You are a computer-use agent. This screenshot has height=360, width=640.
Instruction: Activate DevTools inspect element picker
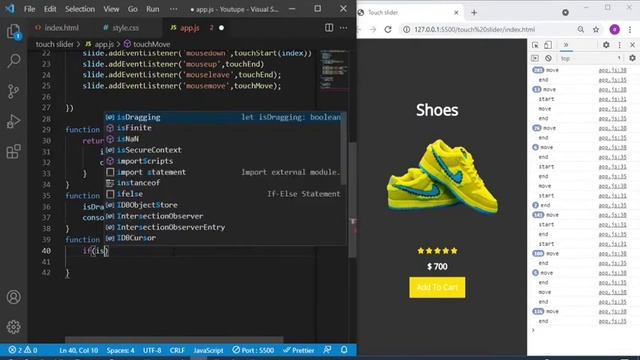(x=535, y=45)
